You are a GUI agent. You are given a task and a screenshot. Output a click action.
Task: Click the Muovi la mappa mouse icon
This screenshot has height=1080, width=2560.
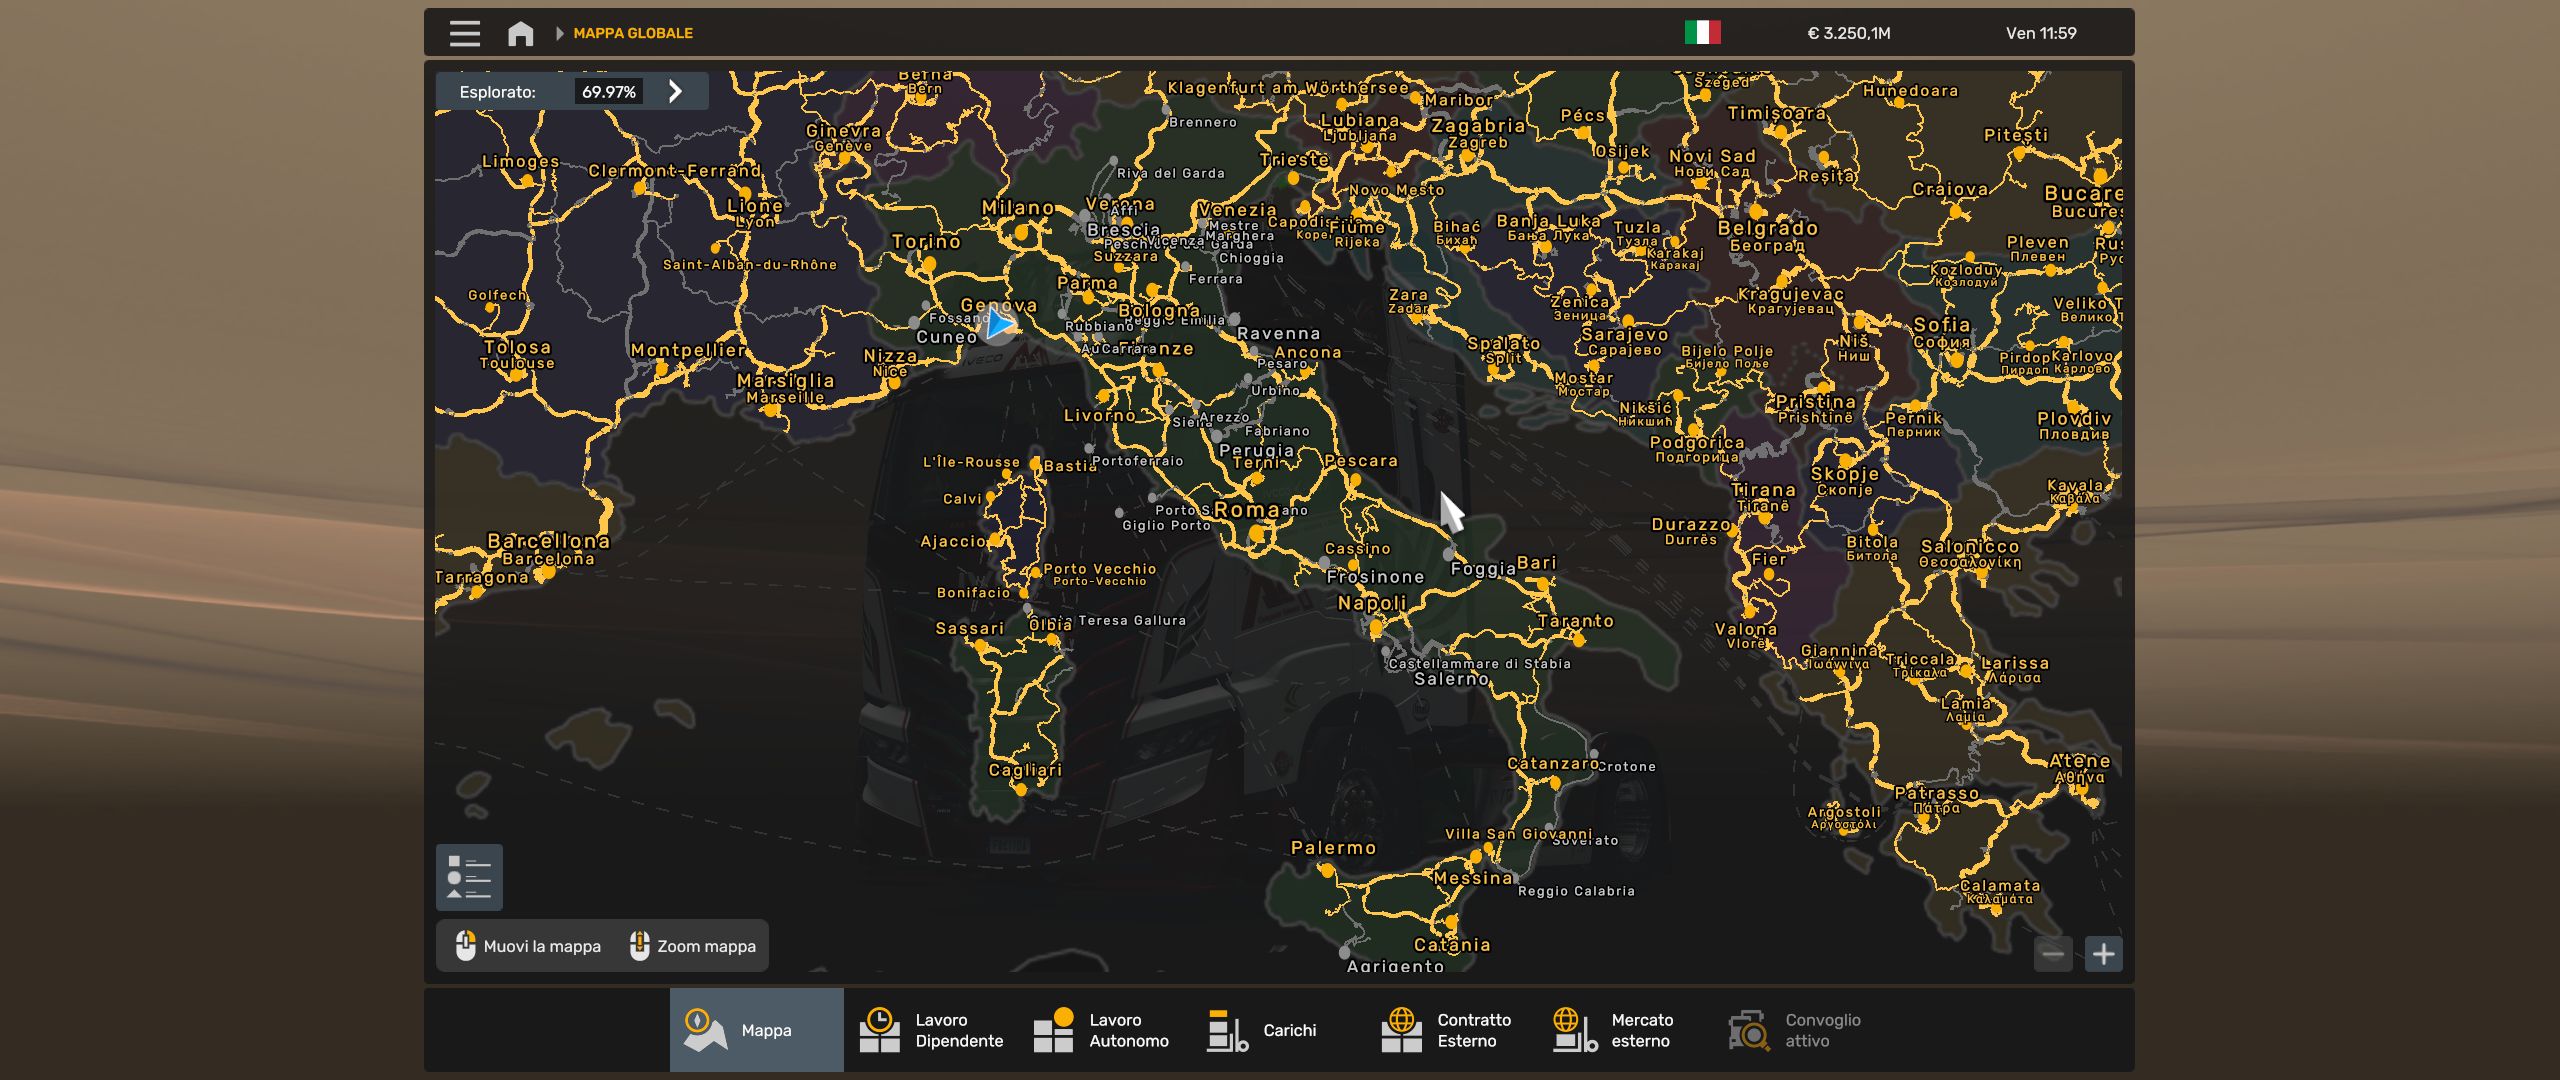point(464,946)
